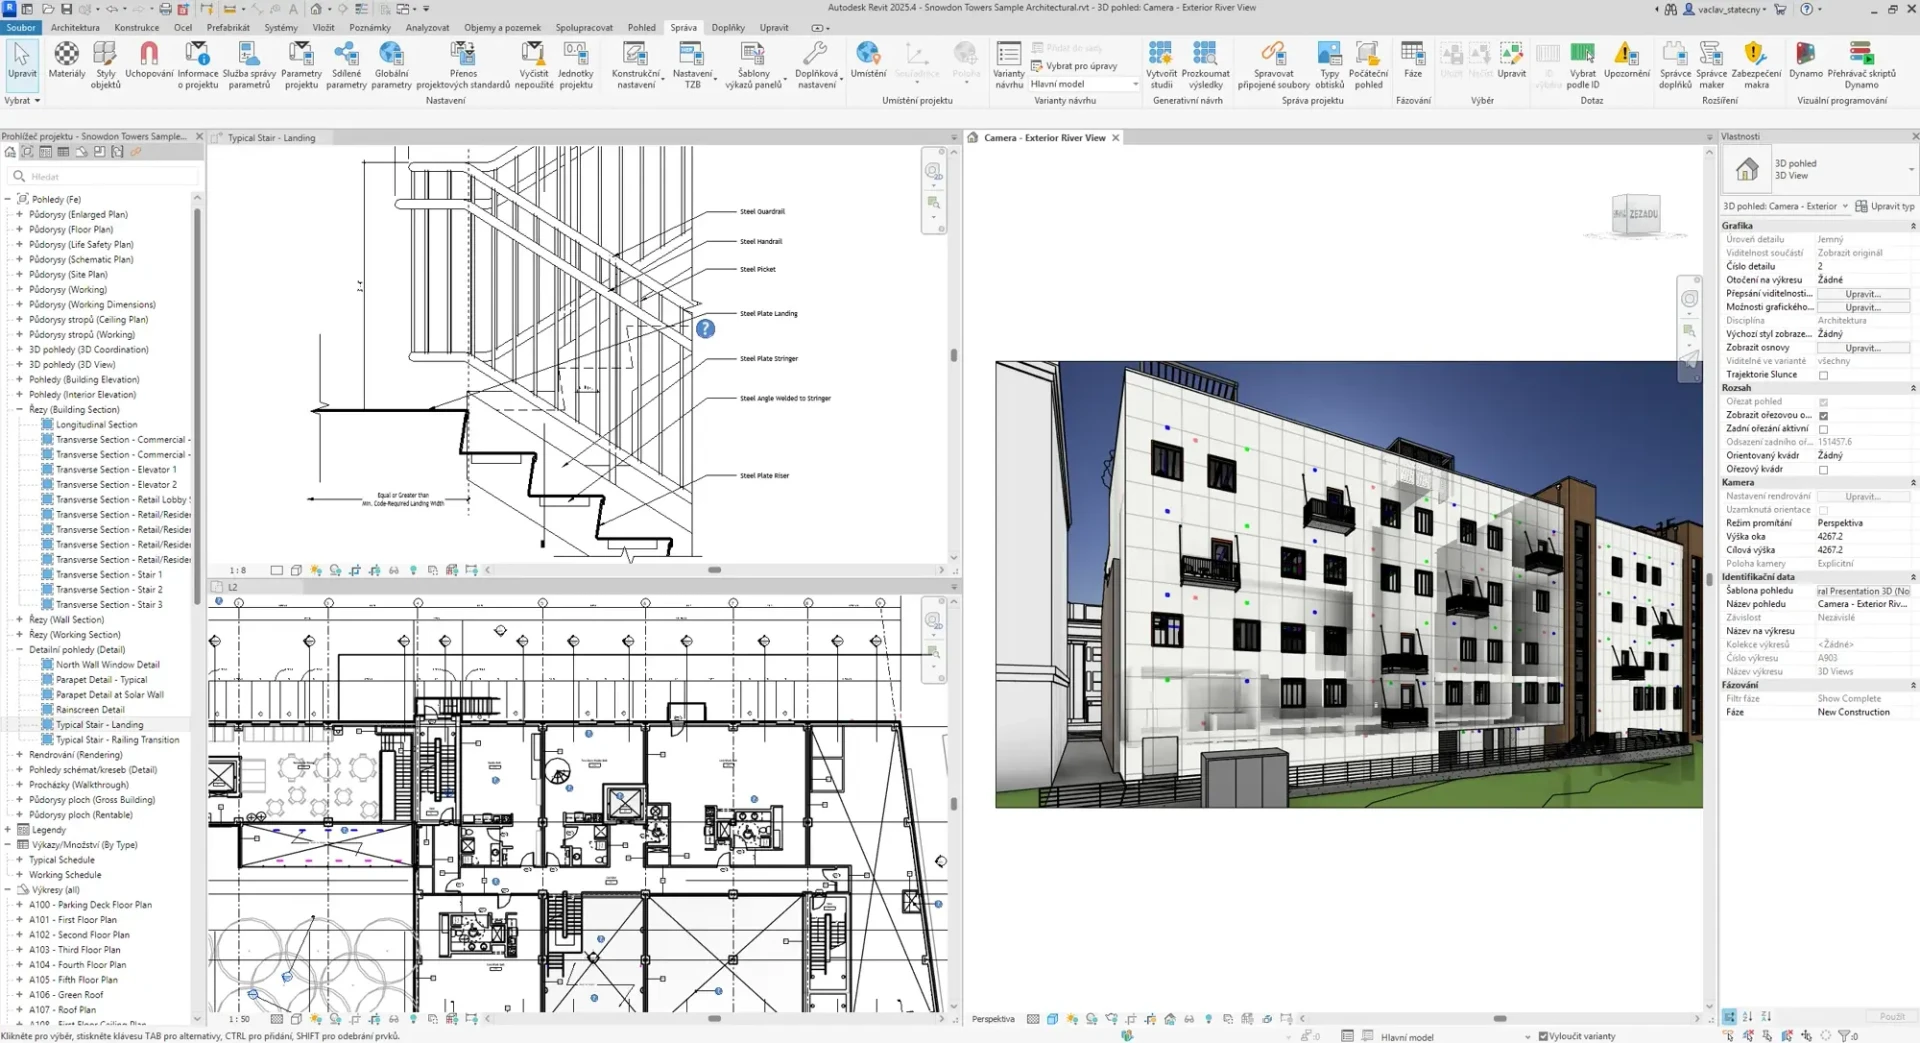Close Camera - Exterior River View tab
The image size is (1920, 1043).
[x=1115, y=138]
